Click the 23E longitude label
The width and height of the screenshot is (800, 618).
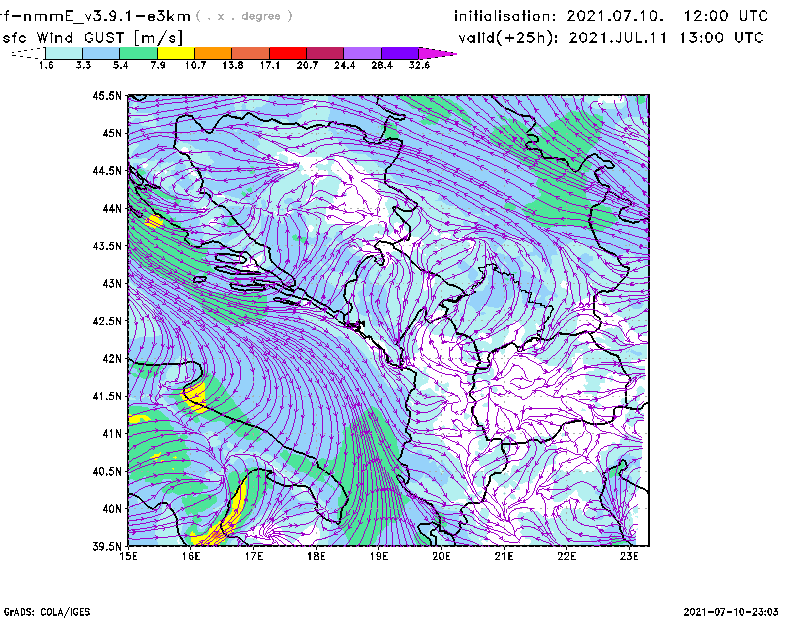tap(629, 556)
